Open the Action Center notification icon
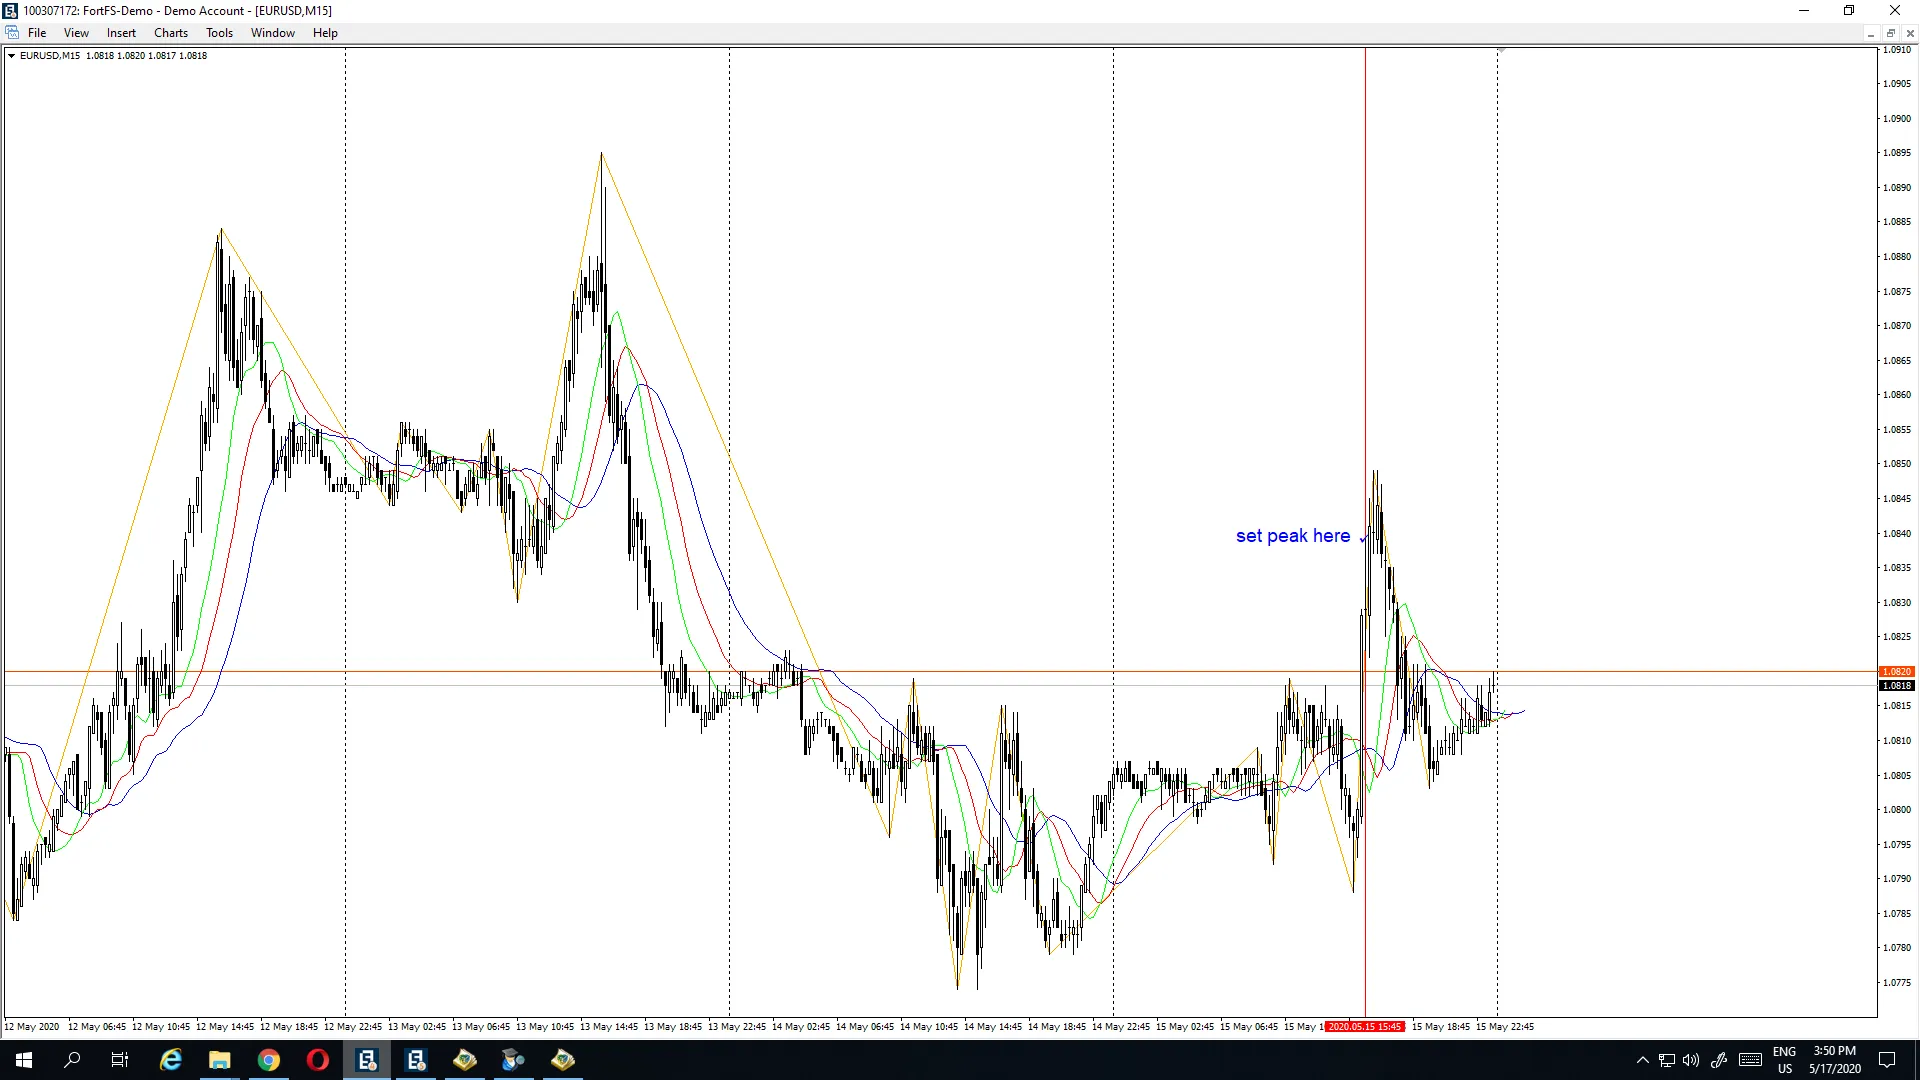1920x1080 pixels. [x=1888, y=1060]
